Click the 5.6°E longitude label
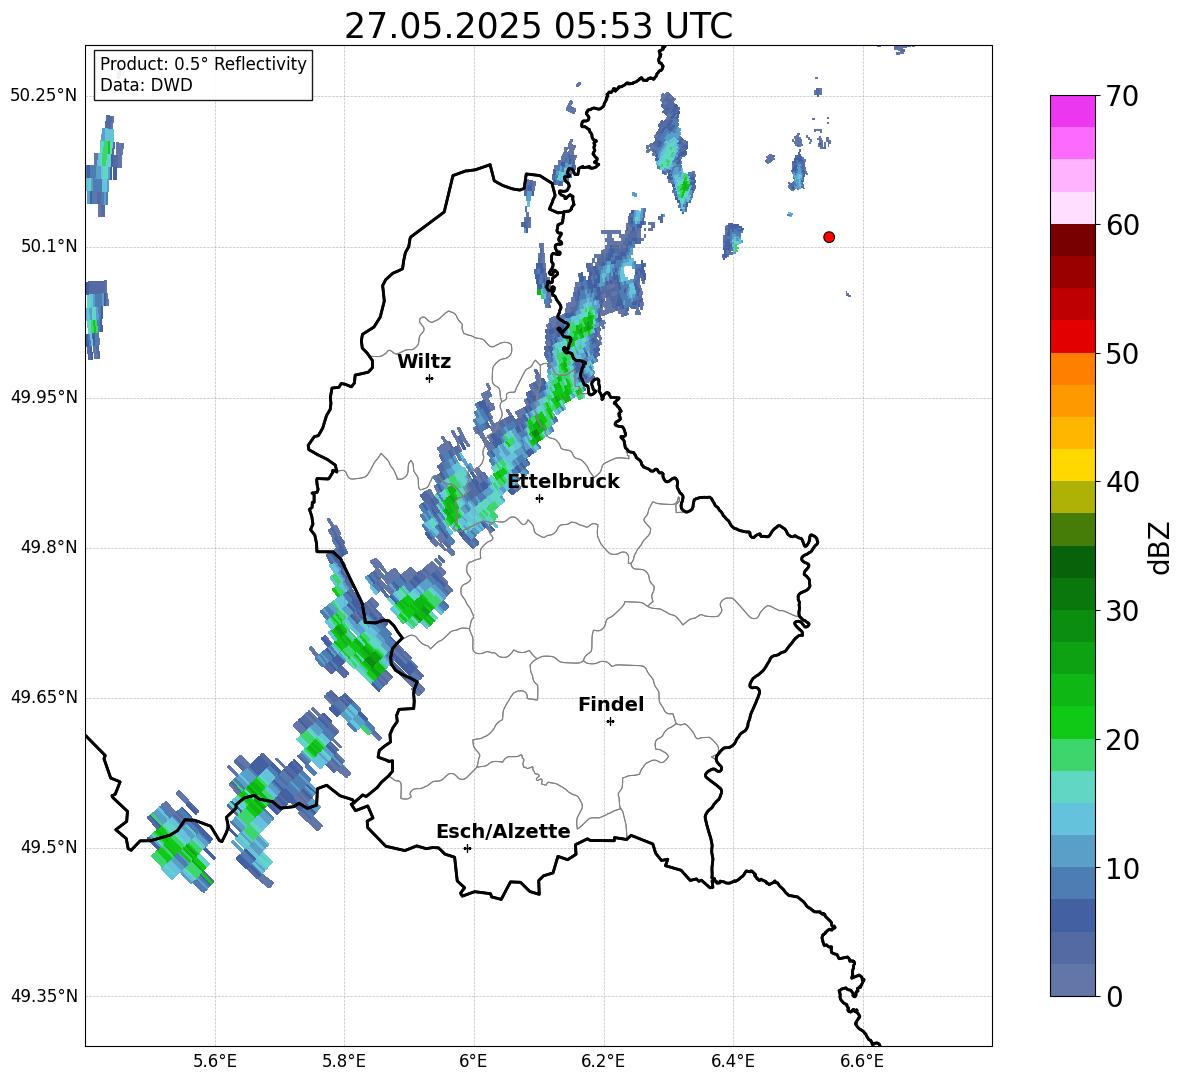Image resolution: width=1184 pixels, height=1081 pixels. click(215, 1061)
